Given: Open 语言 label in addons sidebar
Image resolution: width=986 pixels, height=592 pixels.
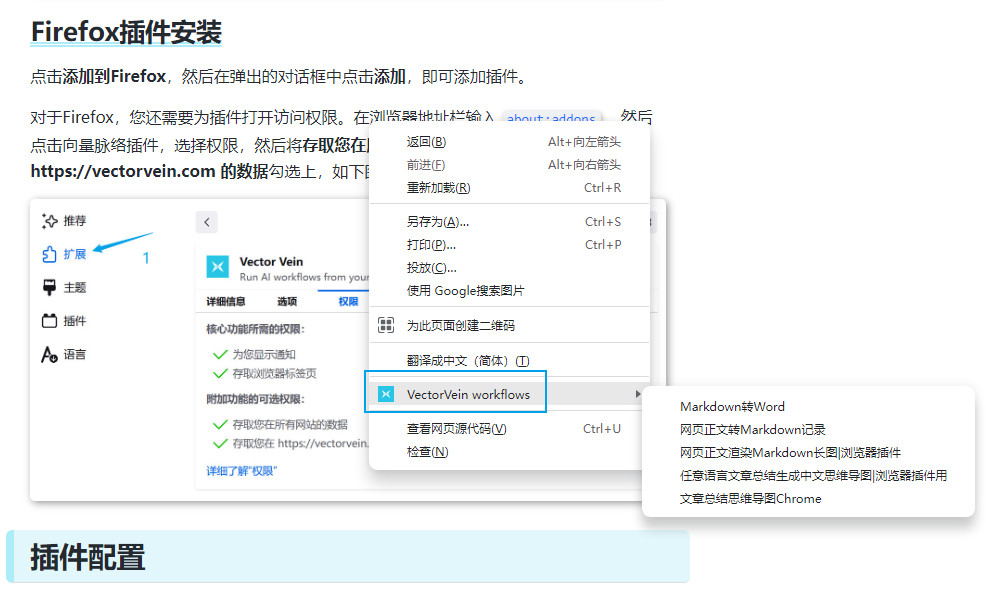Looking at the screenshot, I should tap(75, 355).
